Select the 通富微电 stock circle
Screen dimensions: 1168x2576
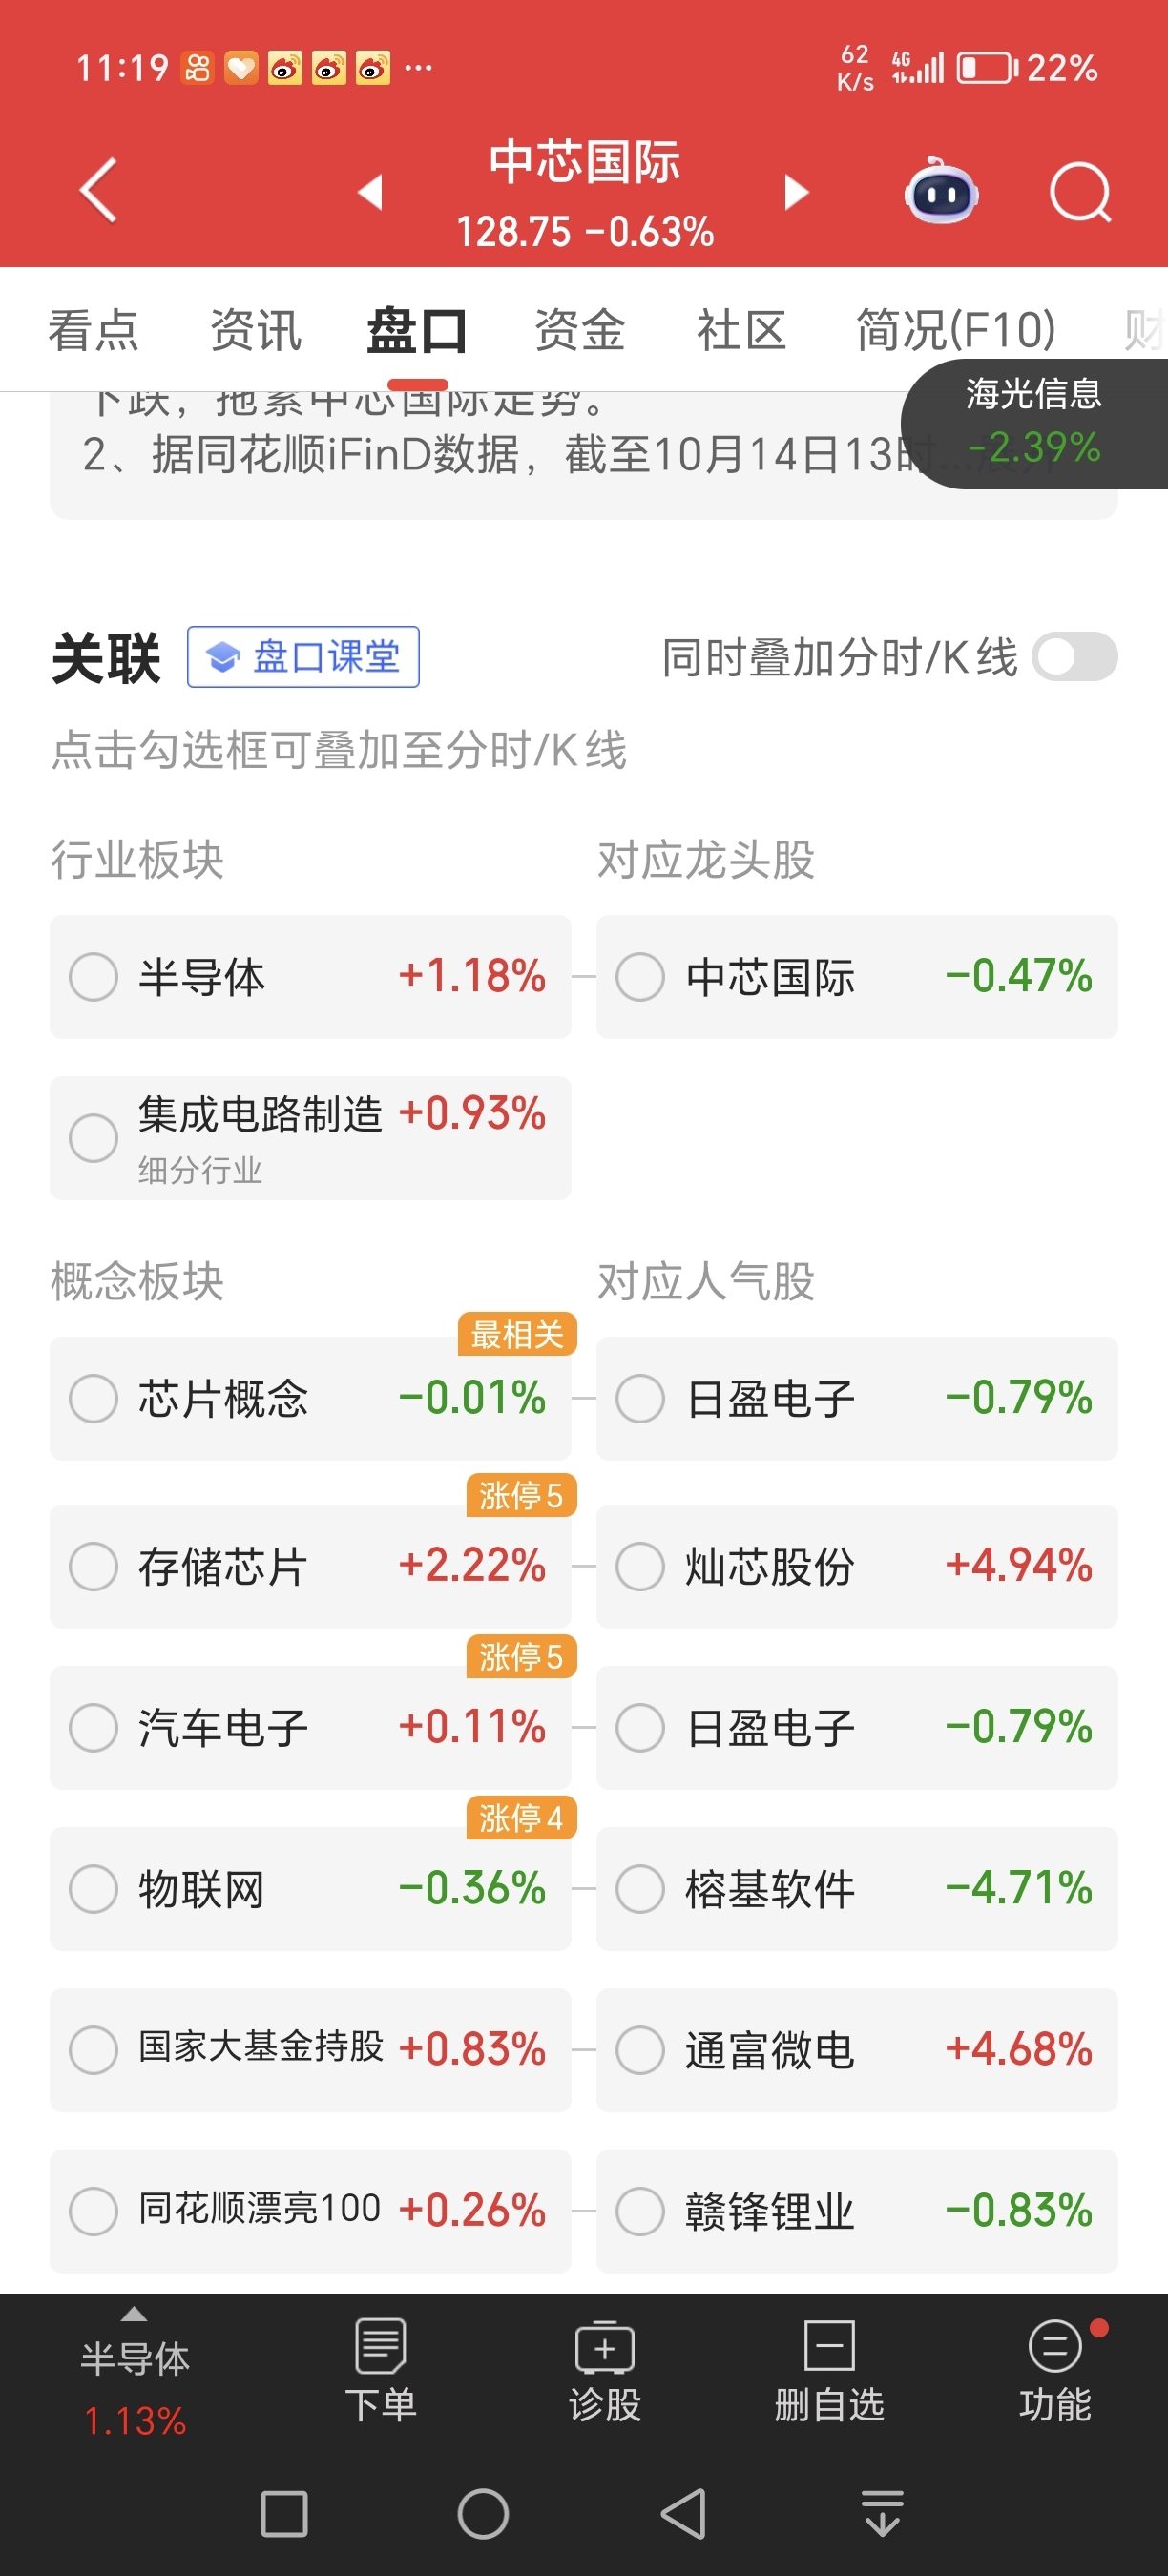click(x=641, y=2049)
